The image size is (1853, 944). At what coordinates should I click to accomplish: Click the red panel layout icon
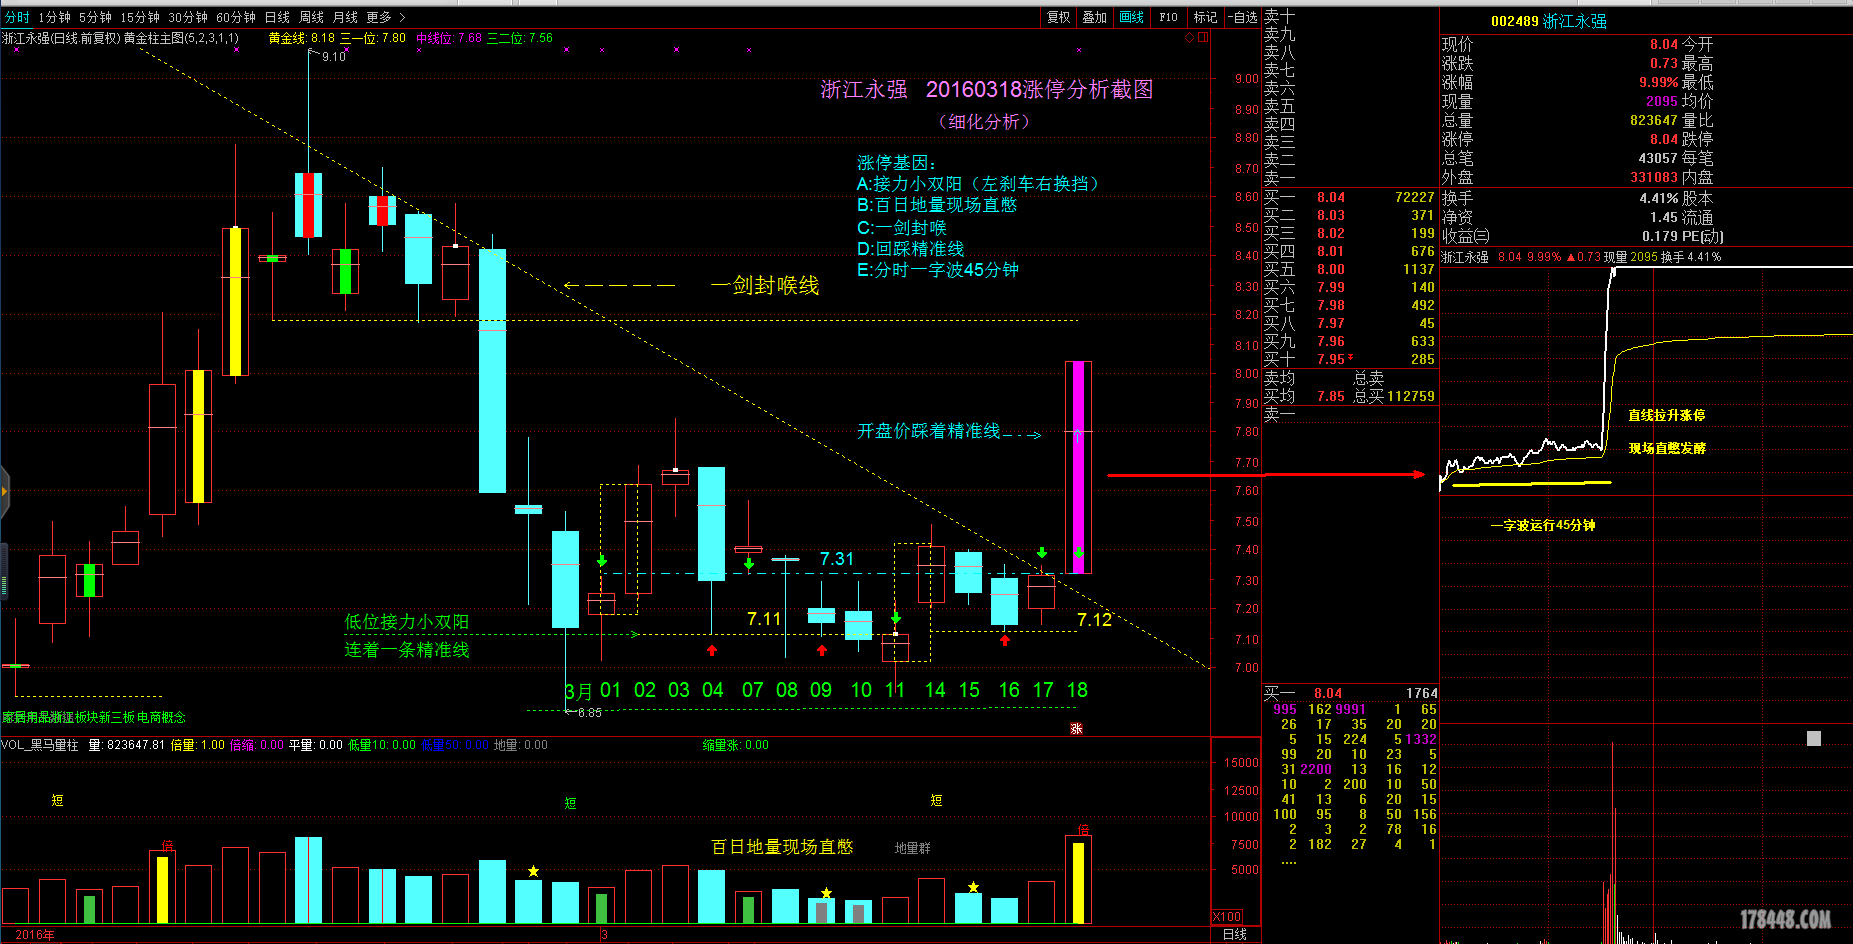tap(1203, 38)
